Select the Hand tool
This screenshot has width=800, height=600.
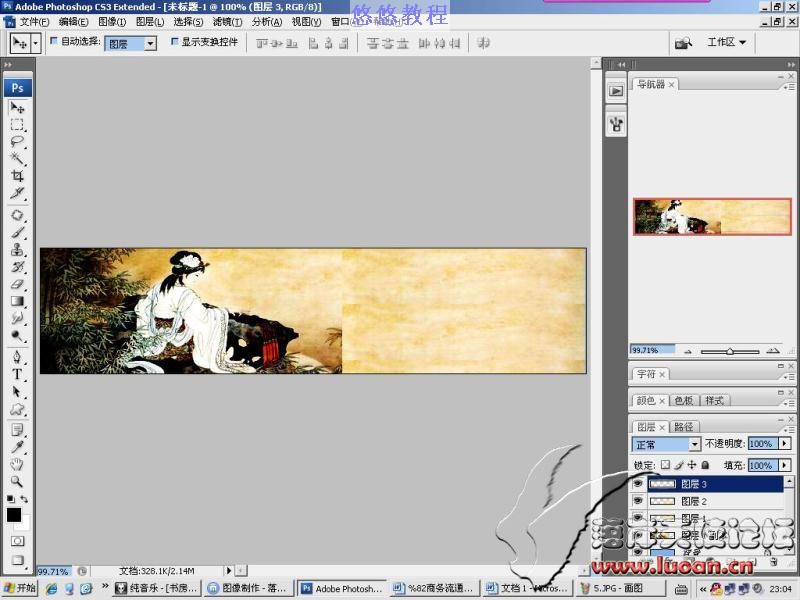tap(17, 464)
